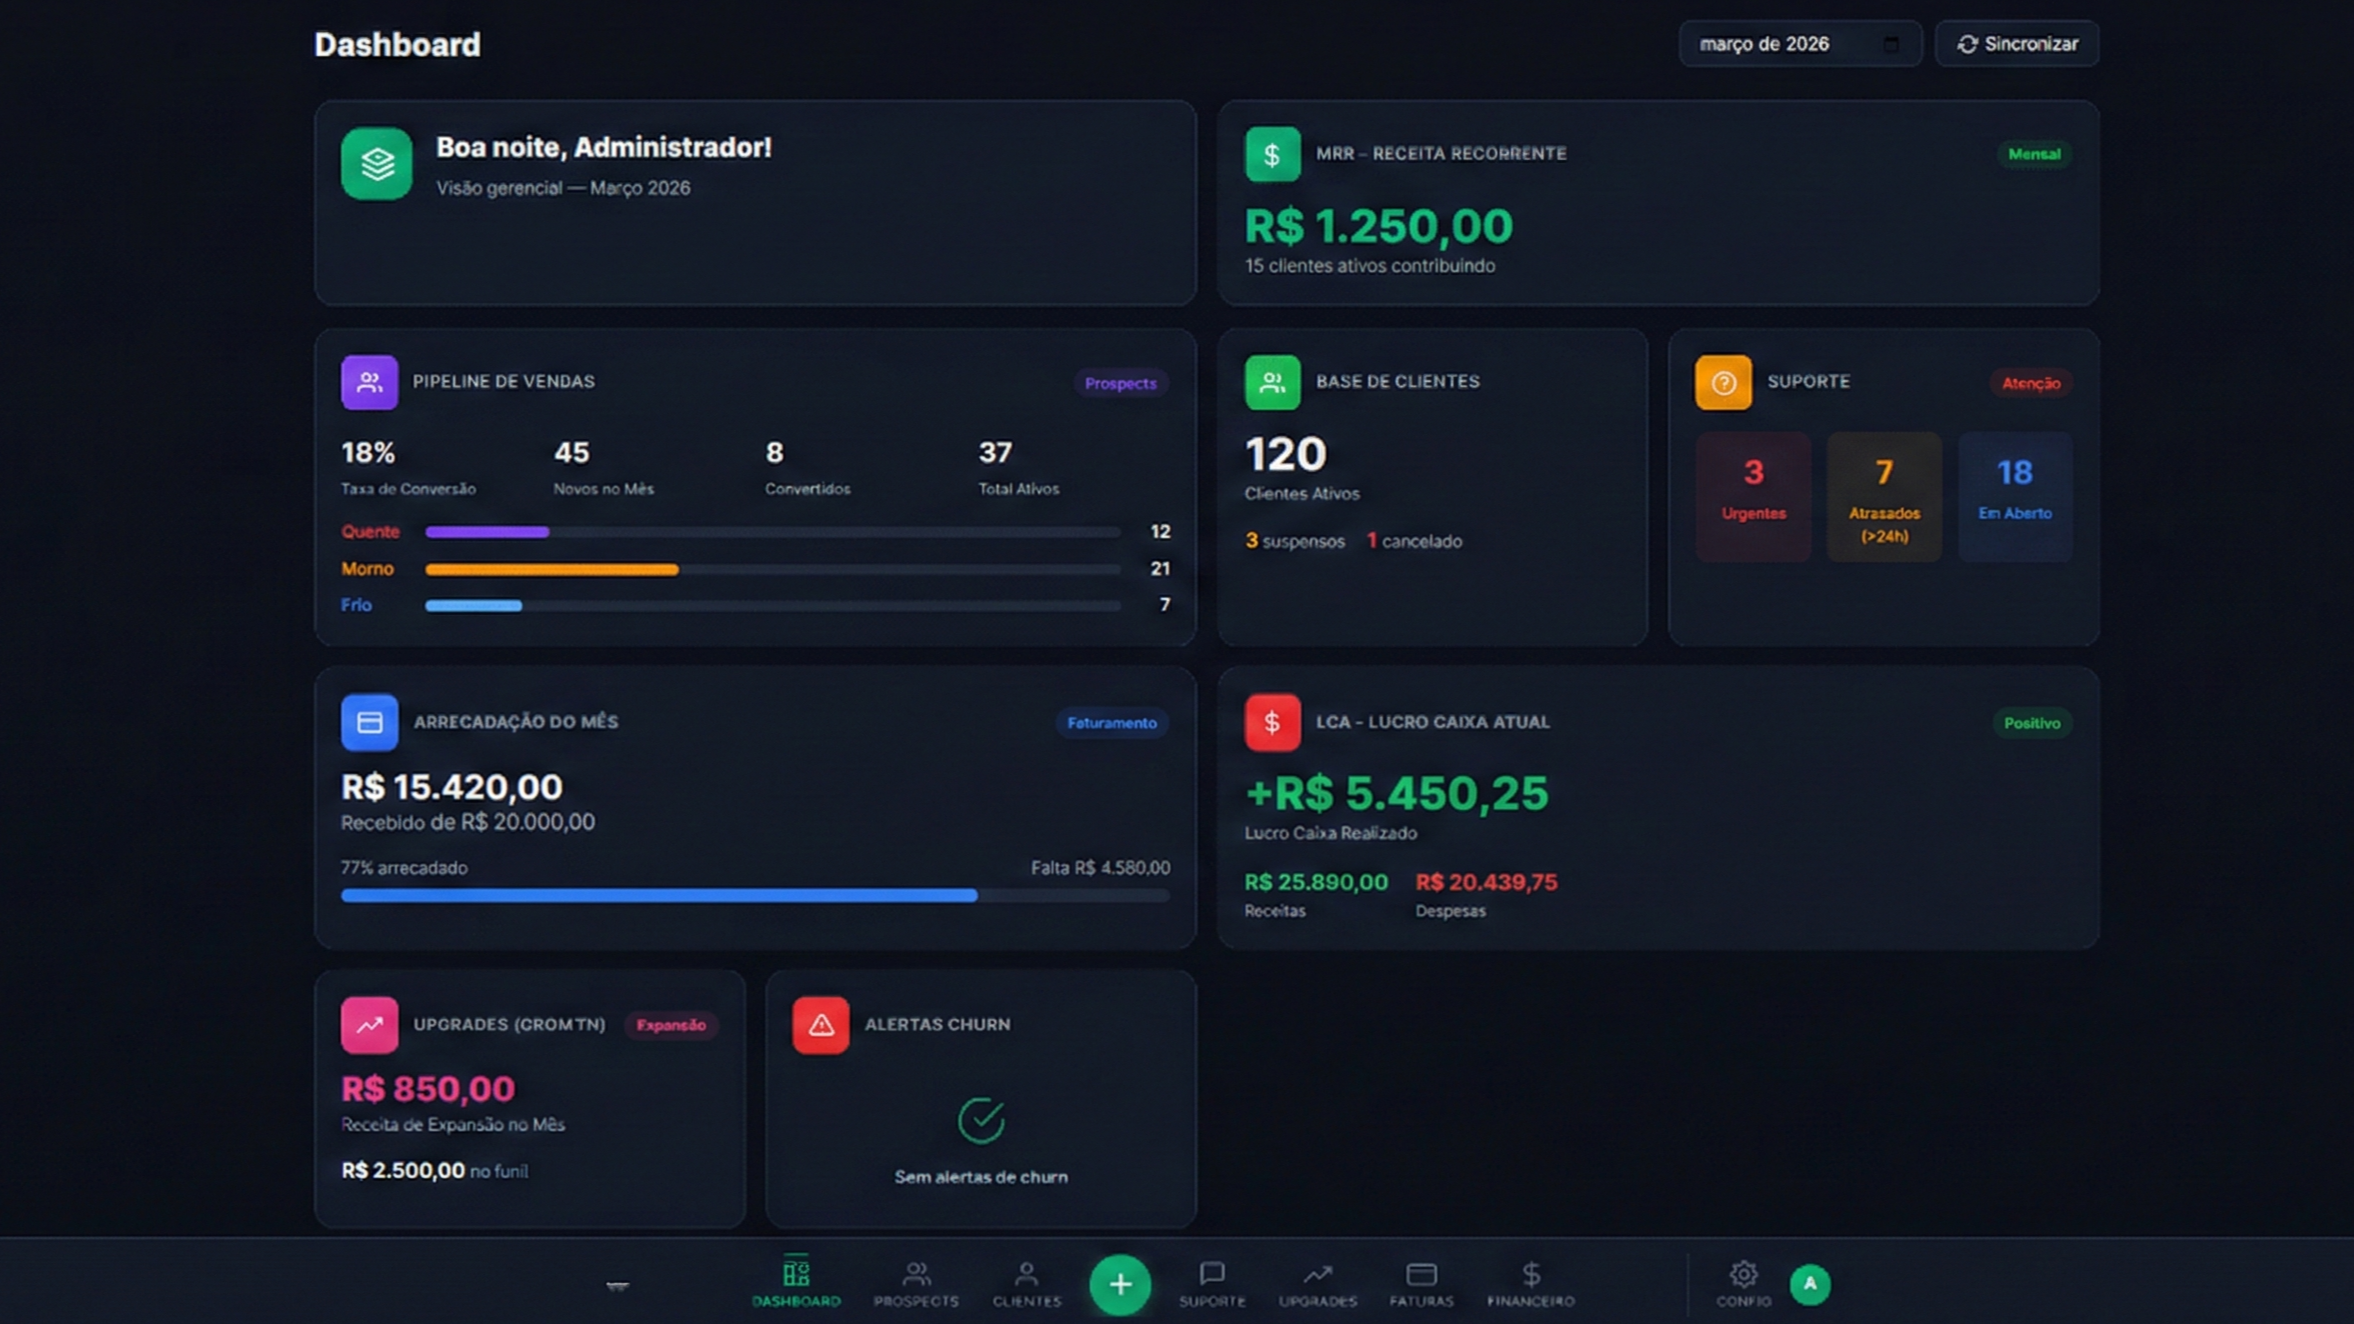Click the Em Aberto support tile
2354x1324 pixels.
point(2014,495)
